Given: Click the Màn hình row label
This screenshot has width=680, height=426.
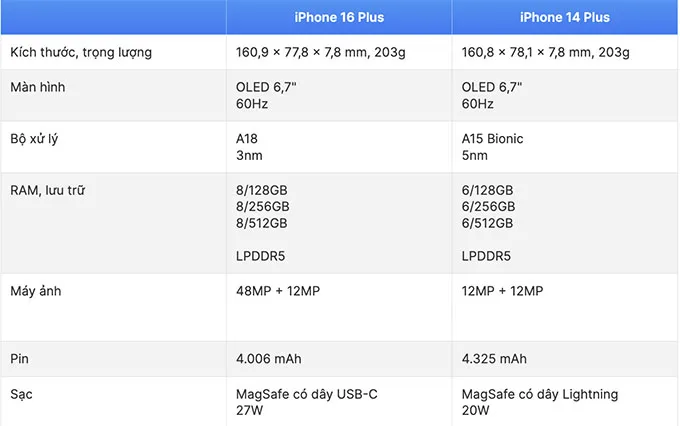Looking at the screenshot, I should [38, 87].
